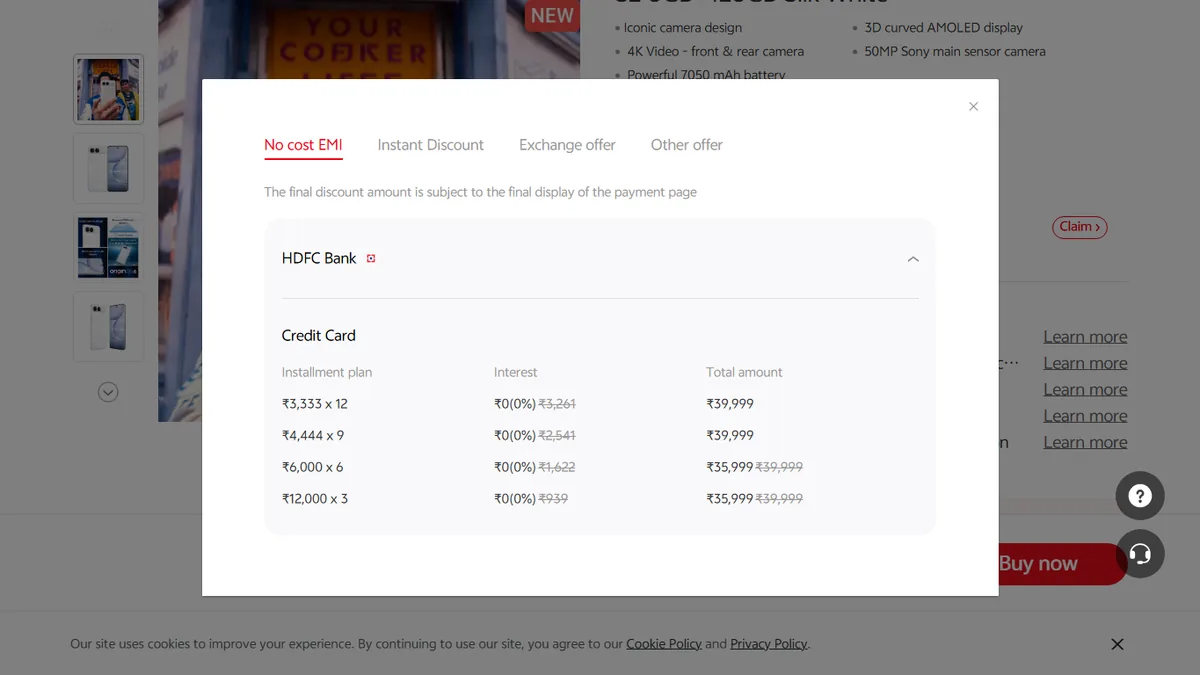Close the EMI offers dialog
This screenshot has width=1200, height=675.
pos(973,106)
